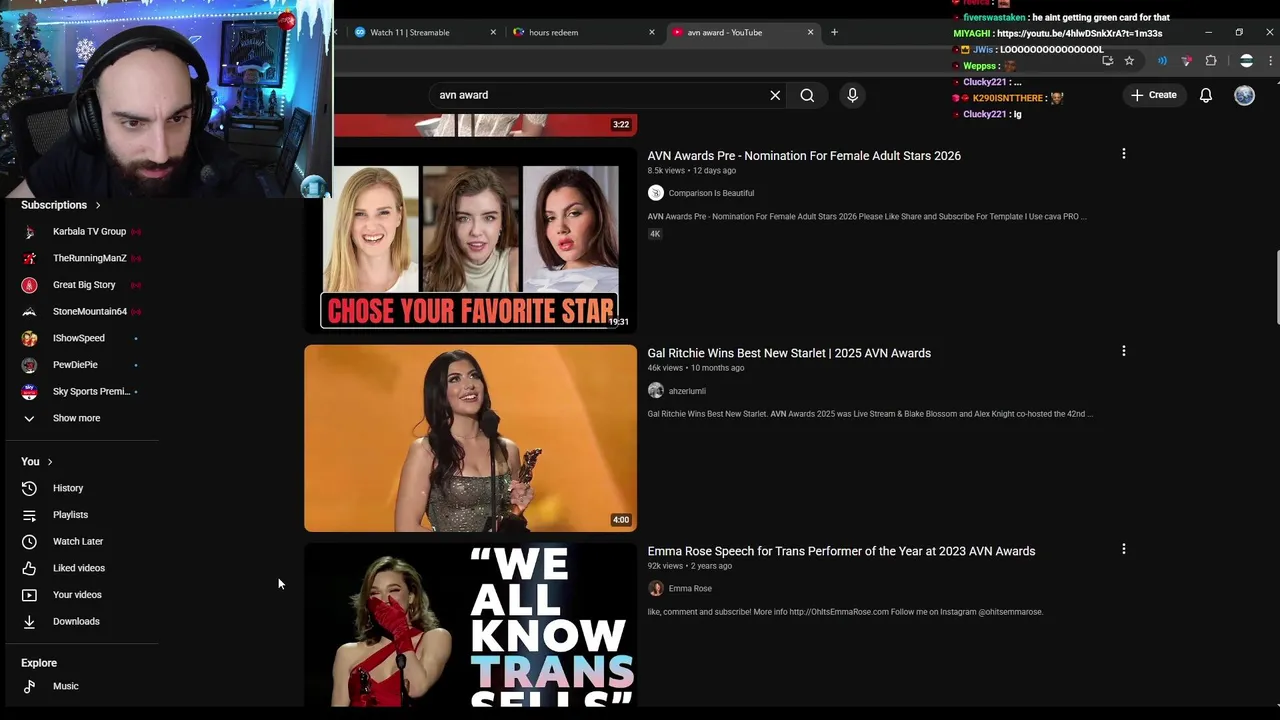Click the Watch Later clock icon
Viewport: 1280px width, 720px height.
(29, 541)
